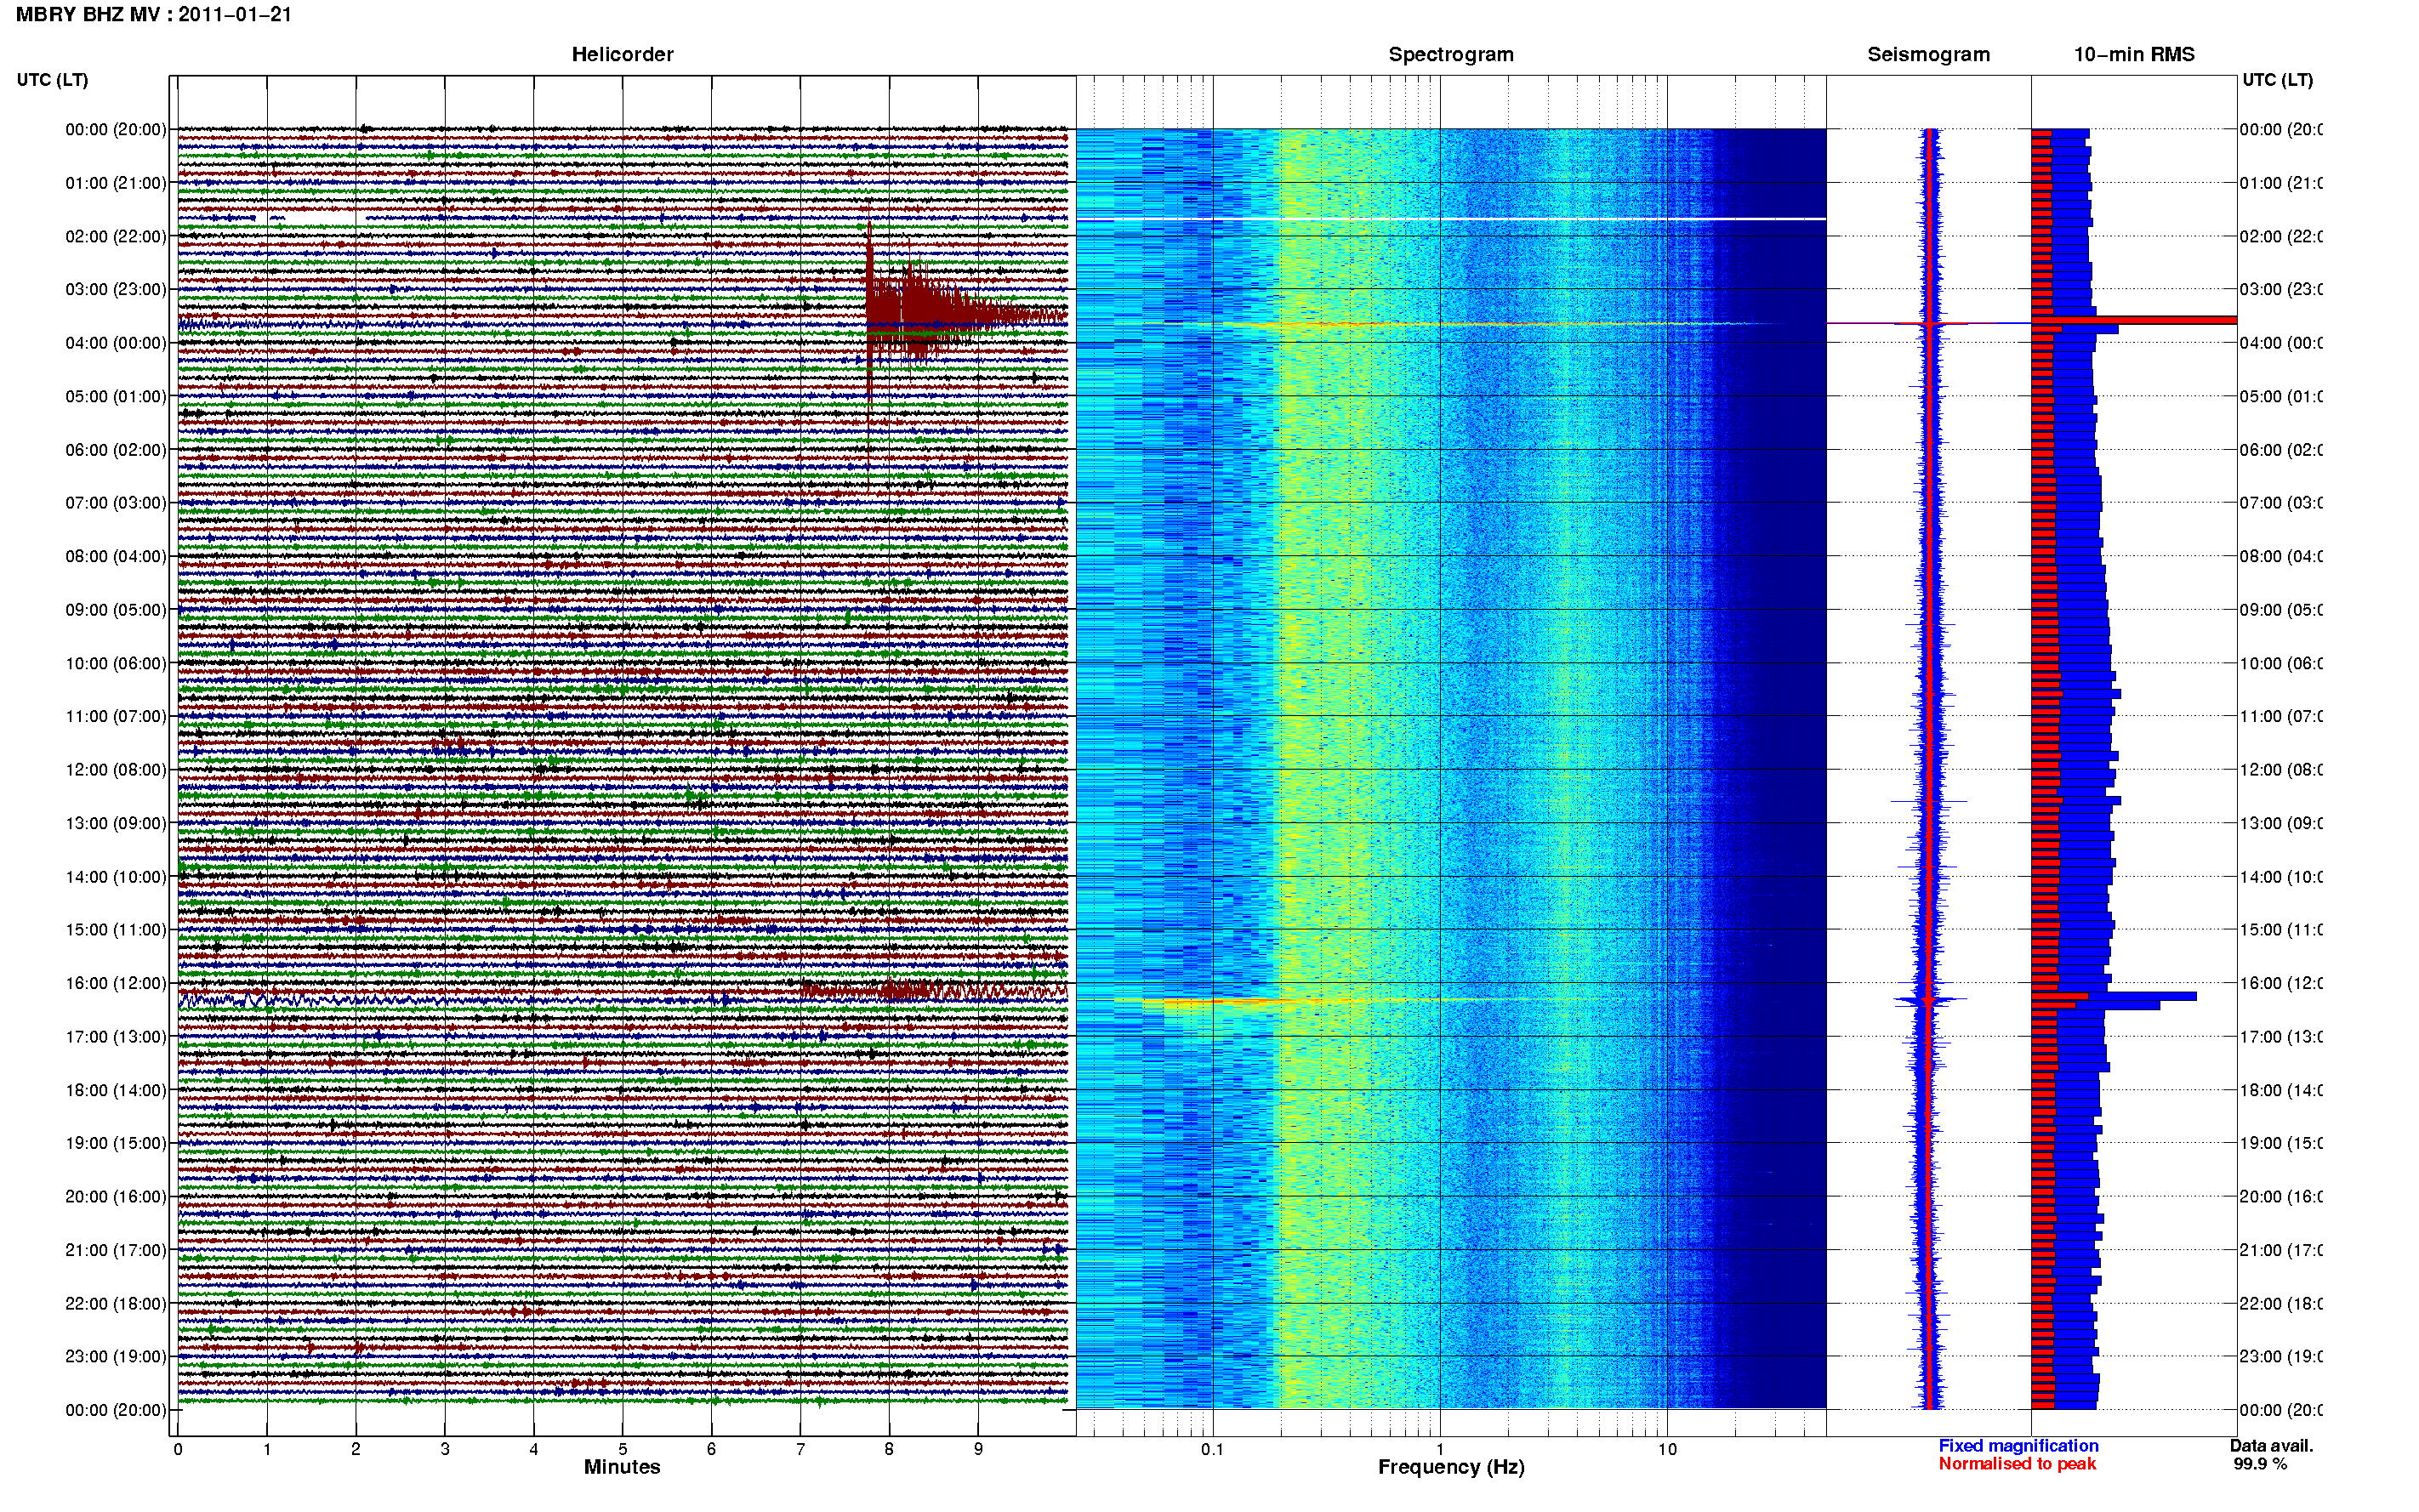Viewport: 2419px width, 1512px height.
Task: Click the 04:00 (00:00) left time label
Action: point(116,343)
